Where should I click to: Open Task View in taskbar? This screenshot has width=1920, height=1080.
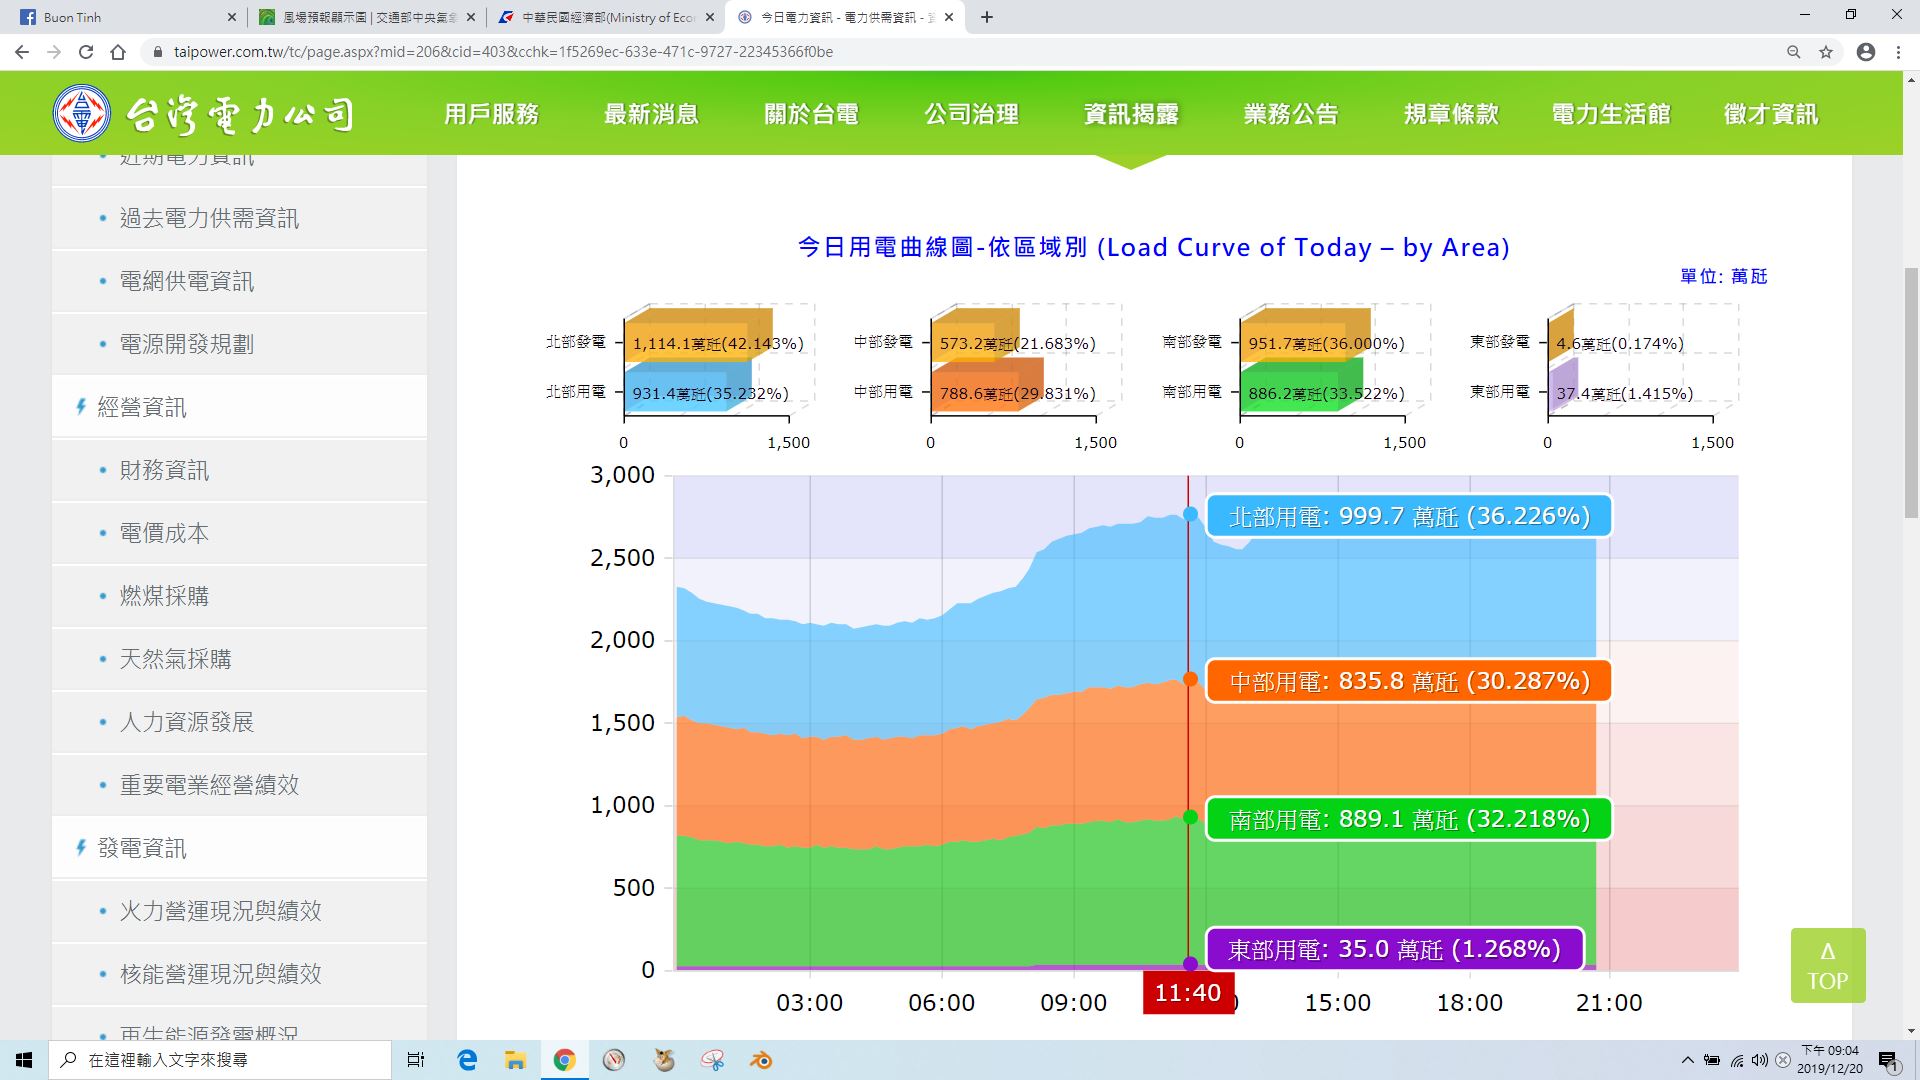pos(416,1060)
